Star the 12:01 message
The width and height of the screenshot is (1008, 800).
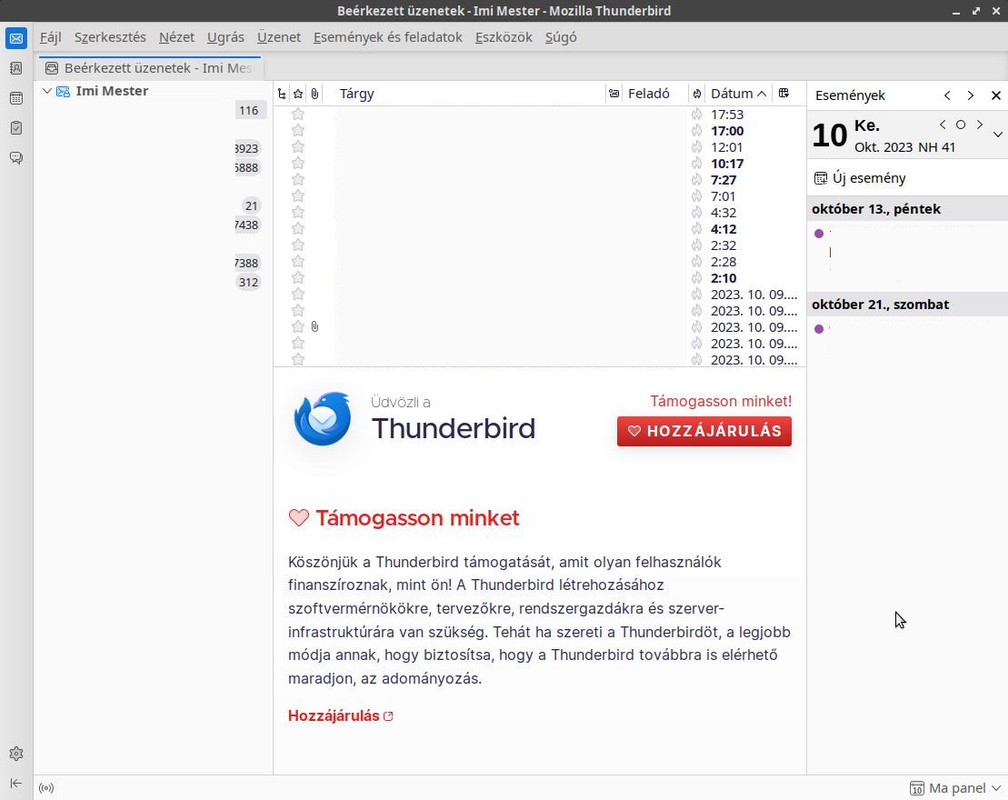coord(298,147)
